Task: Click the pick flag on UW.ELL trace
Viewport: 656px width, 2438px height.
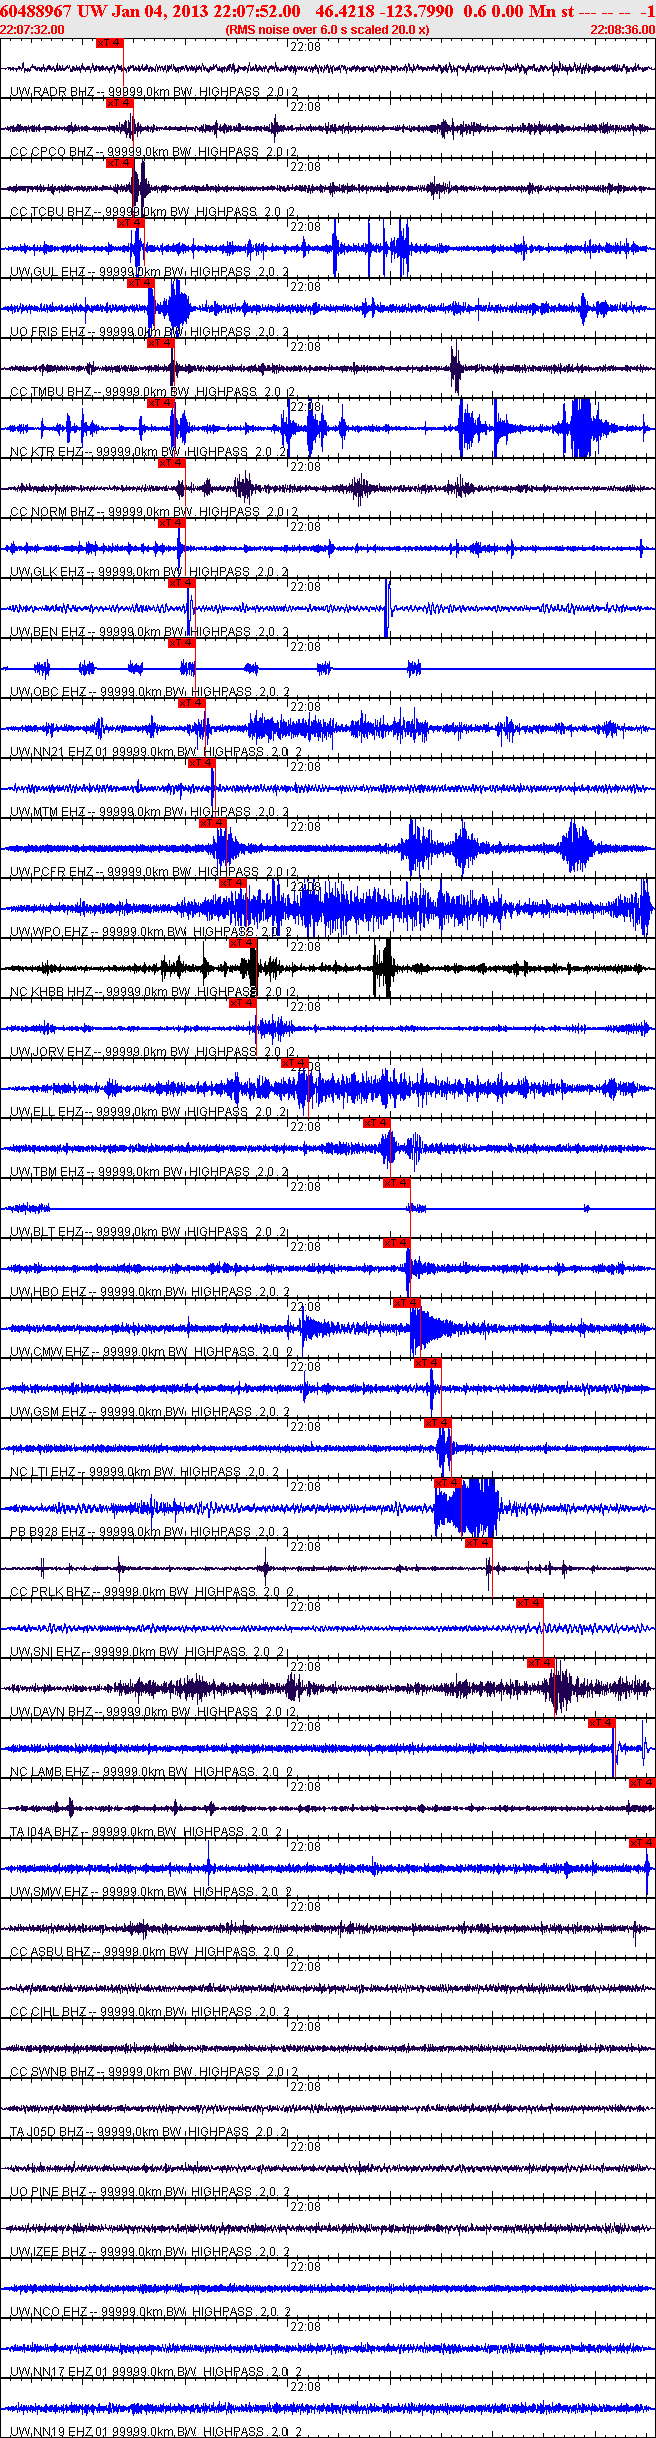Action: [x=295, y=1063]
